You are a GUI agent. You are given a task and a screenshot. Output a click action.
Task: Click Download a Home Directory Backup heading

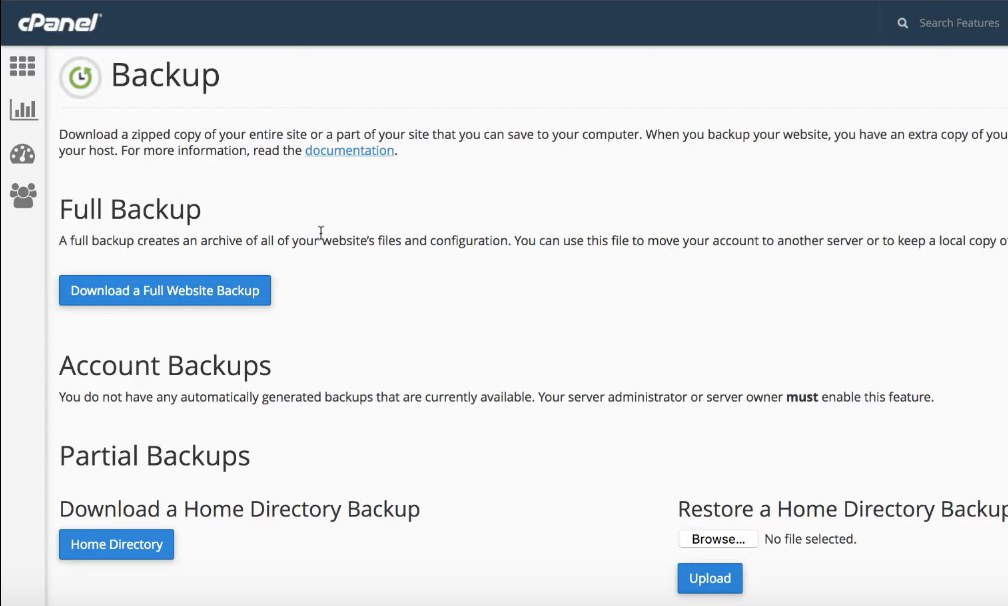coord(239,509)
